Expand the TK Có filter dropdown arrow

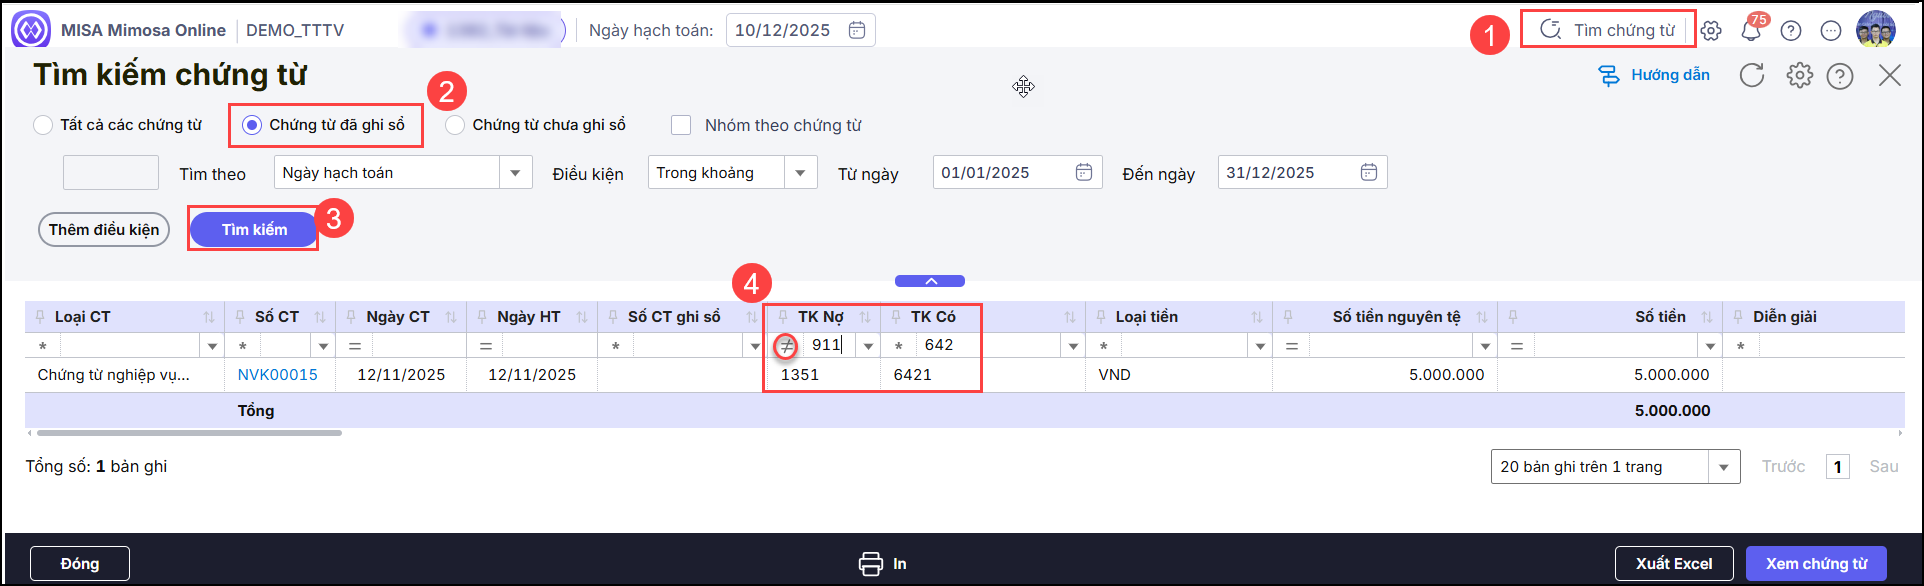[x=1073, y=346]
